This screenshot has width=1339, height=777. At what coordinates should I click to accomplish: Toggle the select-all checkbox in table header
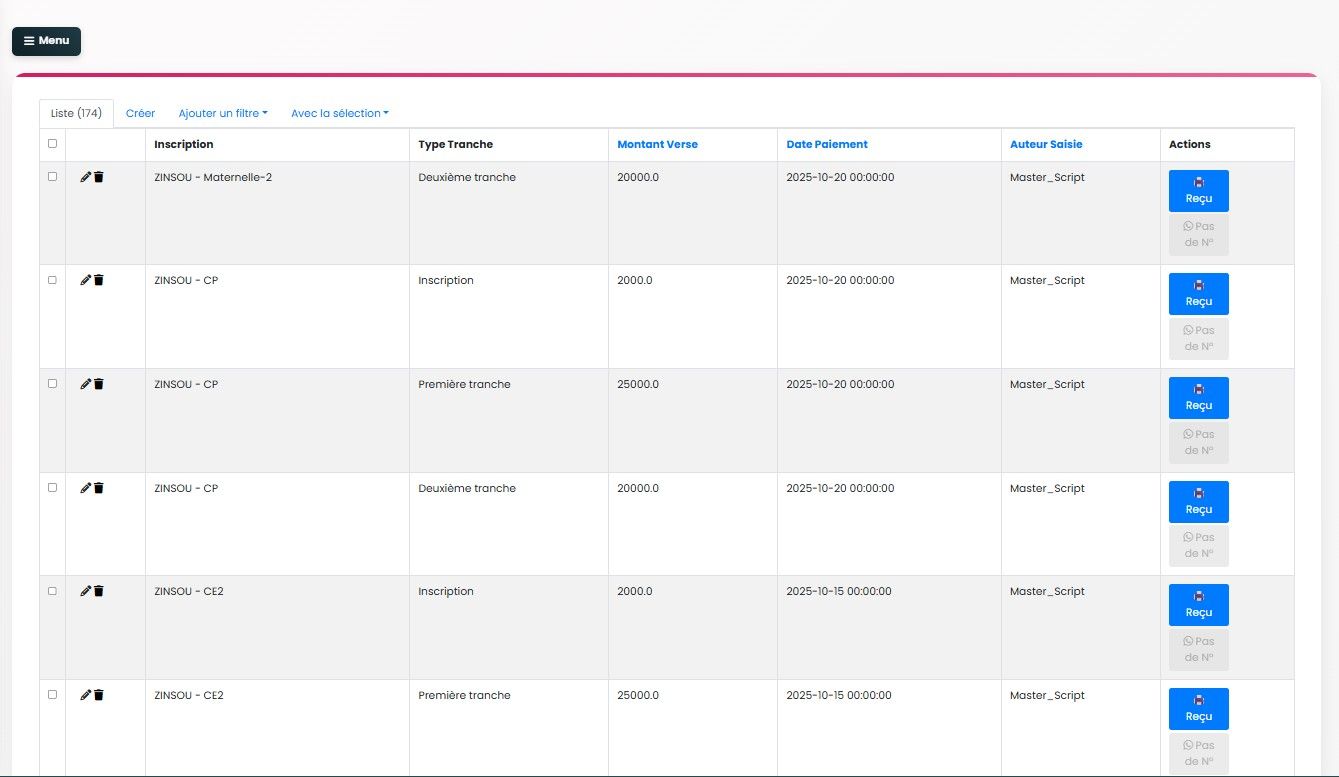(x=53, y=144)
